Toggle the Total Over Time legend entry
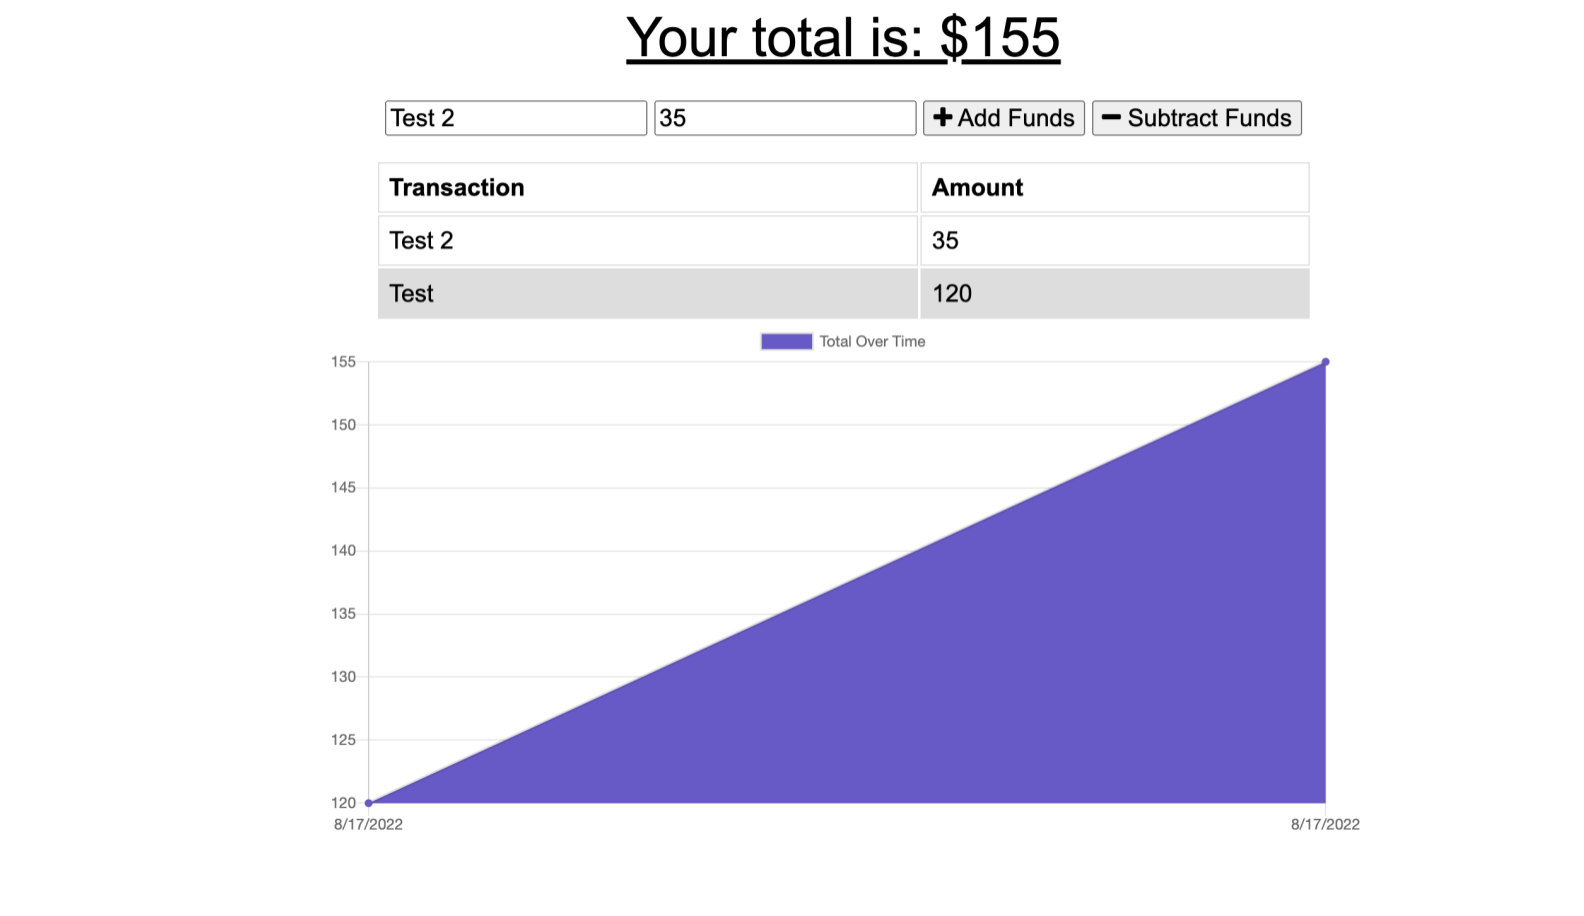Image resolution: width=1584 pixels, height=916 pixels. [x=872, y=341]
